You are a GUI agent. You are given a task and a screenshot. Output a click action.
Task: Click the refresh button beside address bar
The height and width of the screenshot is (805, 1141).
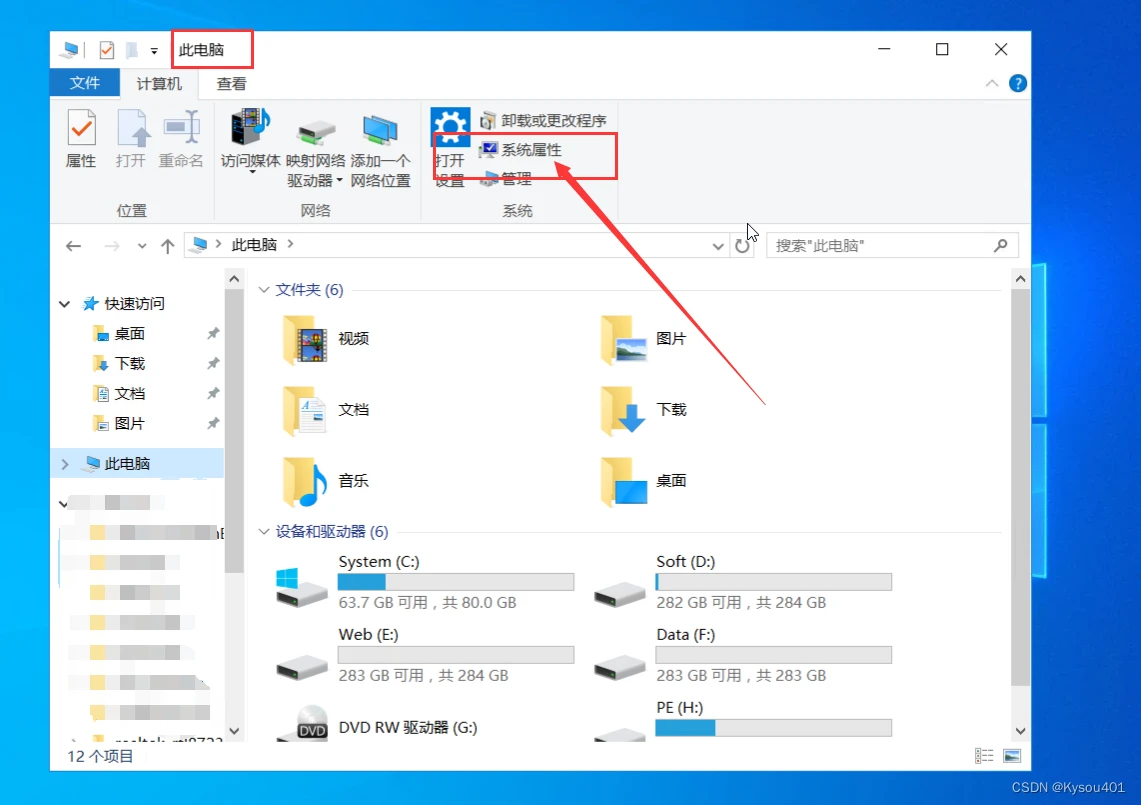pos(742,246)
